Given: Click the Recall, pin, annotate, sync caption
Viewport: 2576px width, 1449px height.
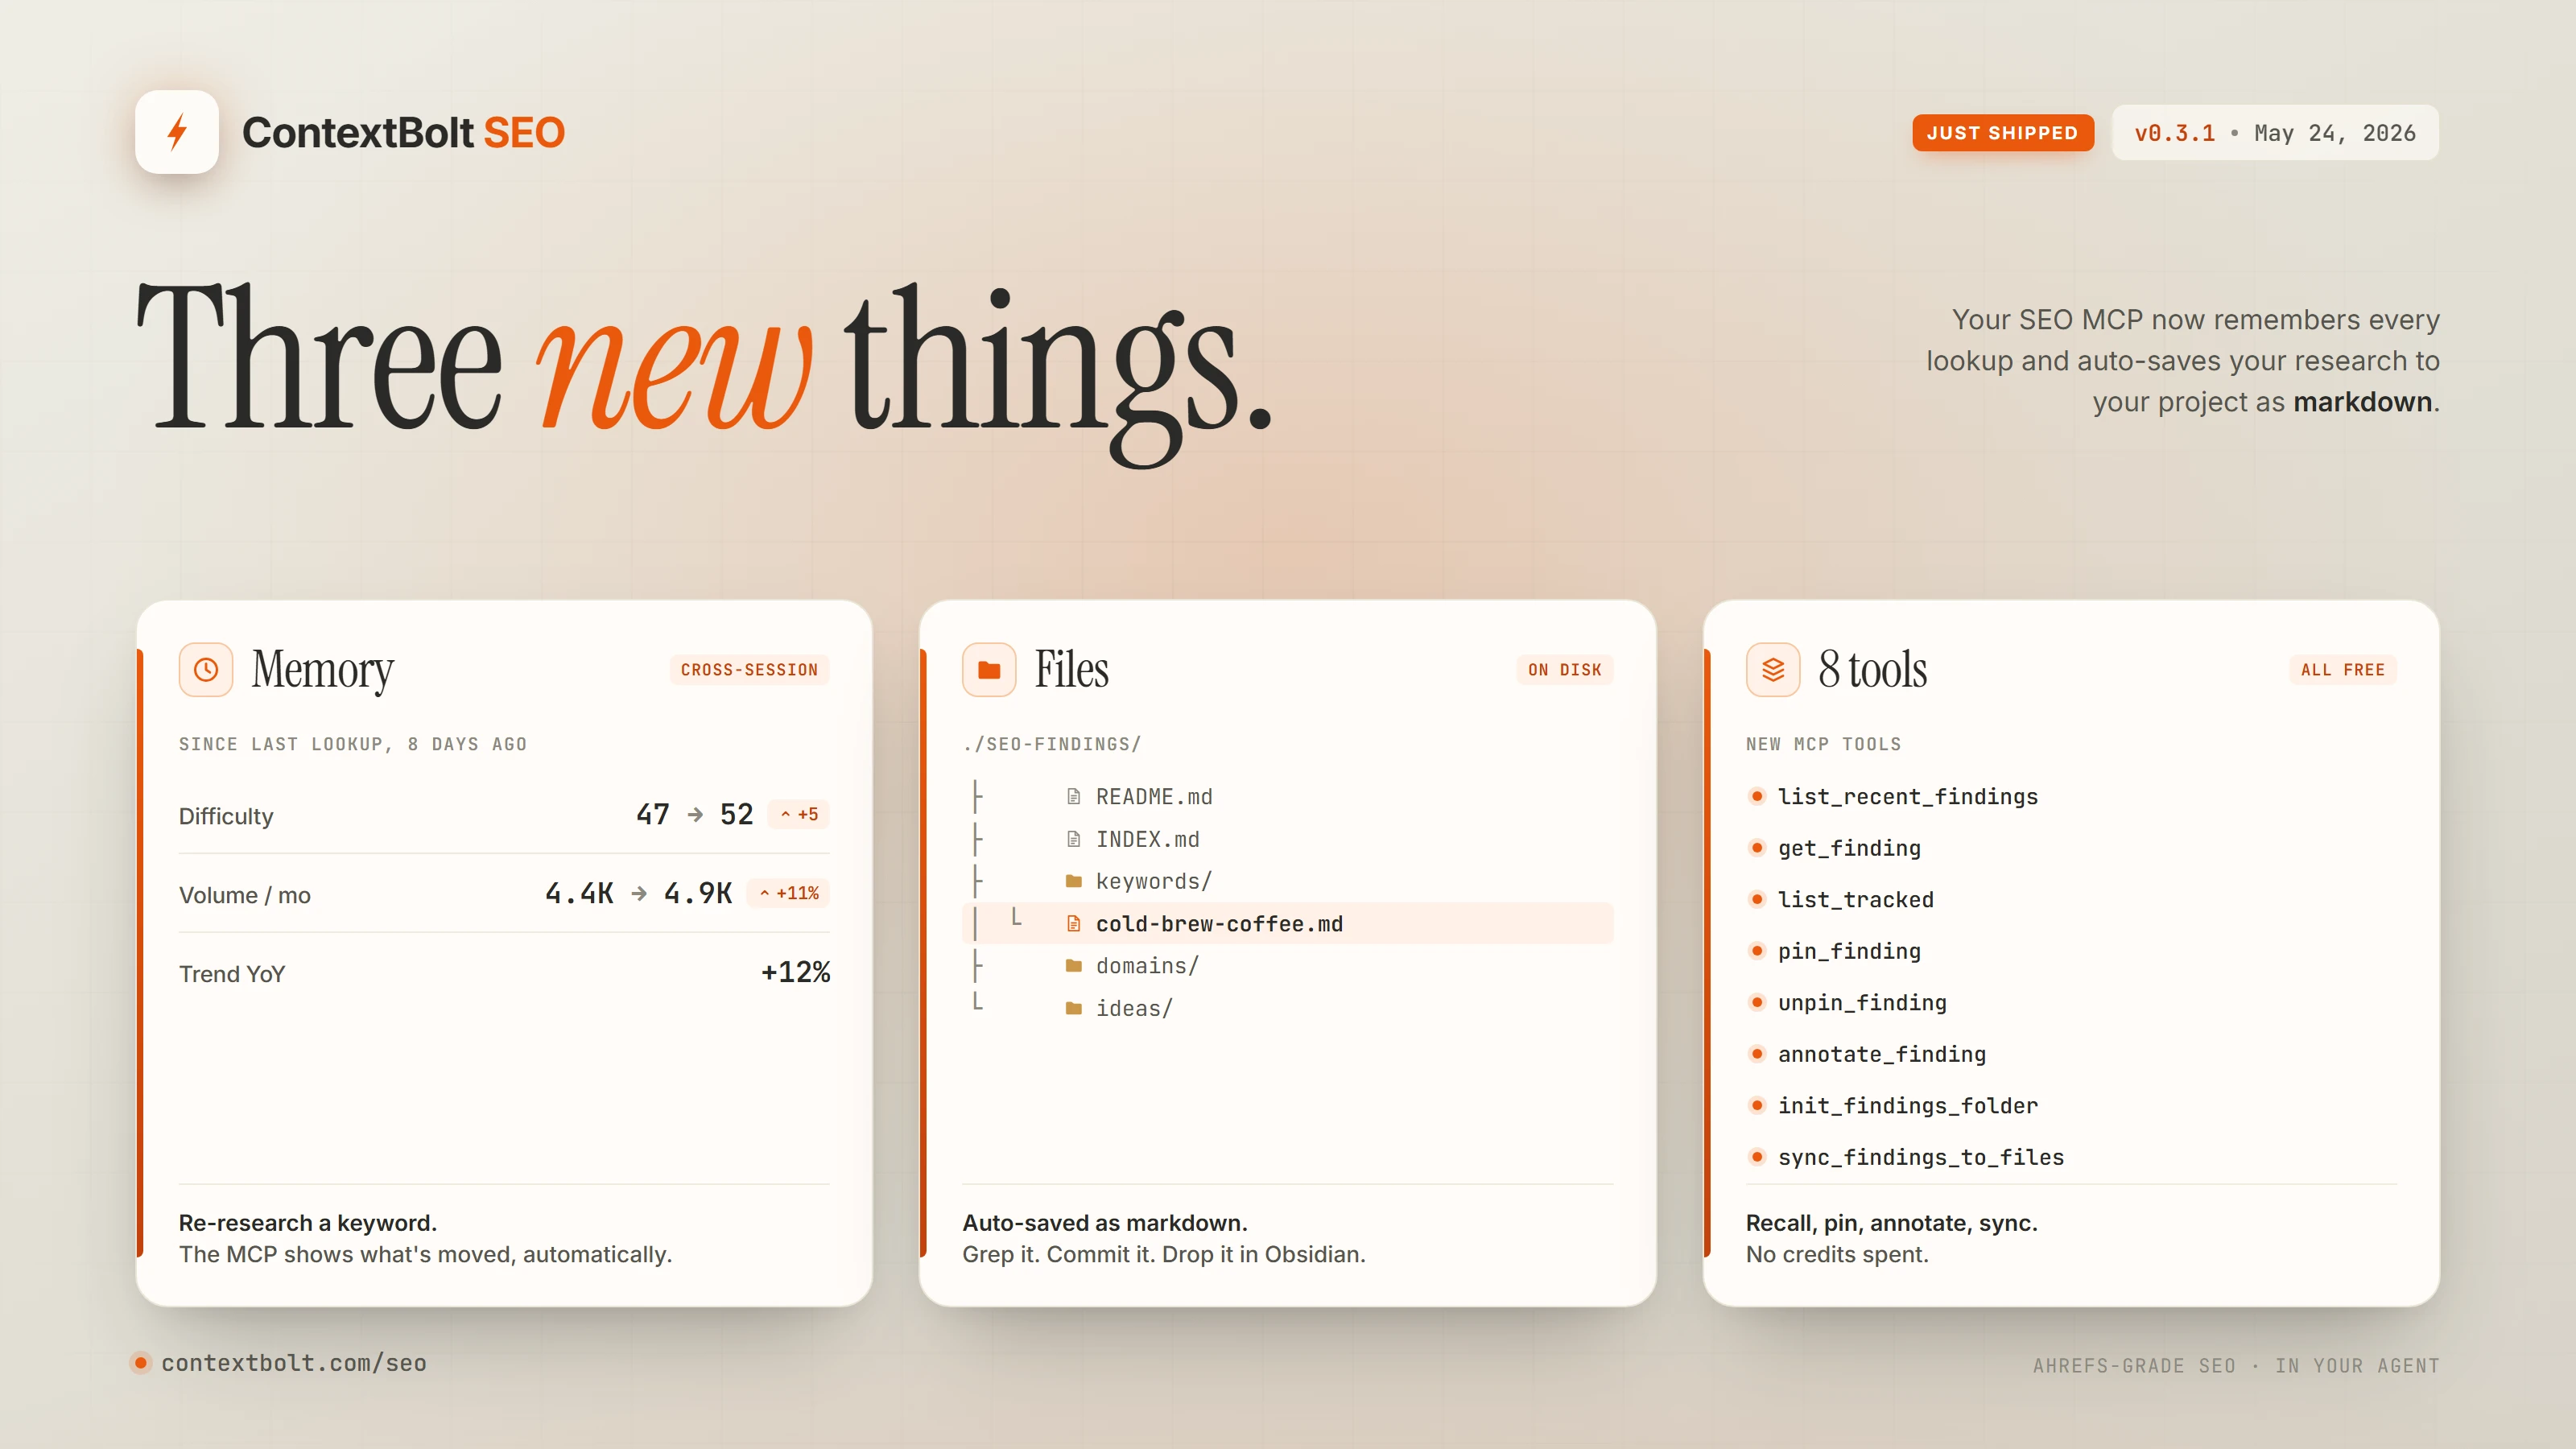Looking at the screenshot, I should tap(1892, 1223).
